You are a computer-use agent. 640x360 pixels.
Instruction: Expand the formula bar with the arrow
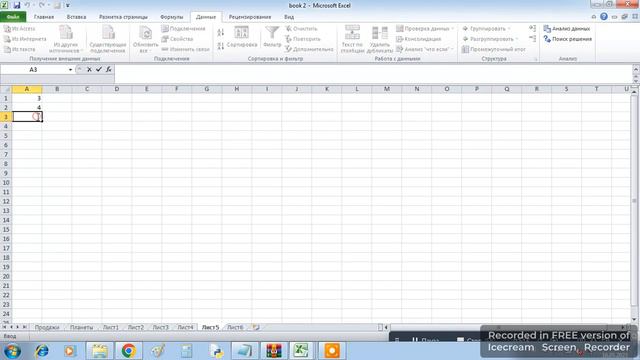tap(636, 70)
